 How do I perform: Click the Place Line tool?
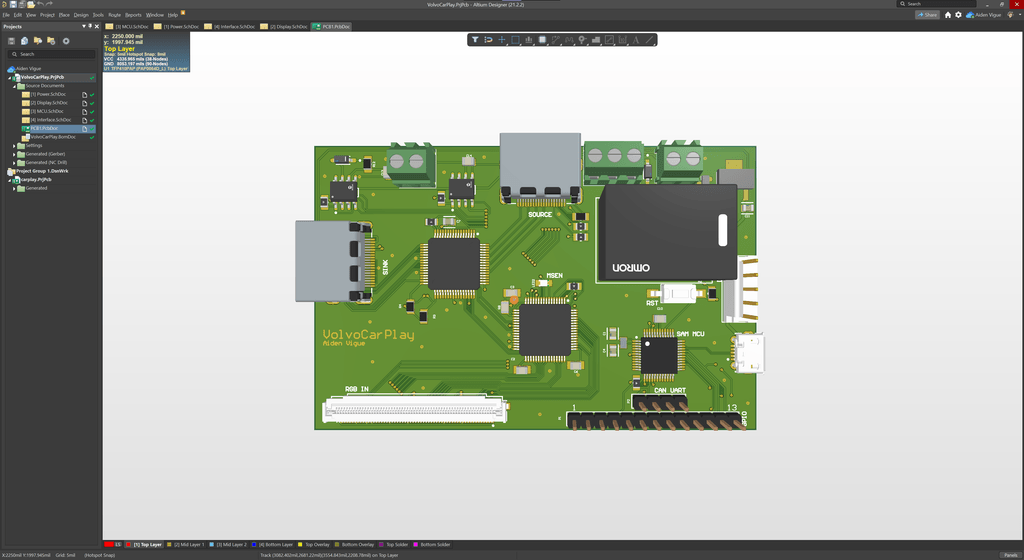(x=649, y=40)
